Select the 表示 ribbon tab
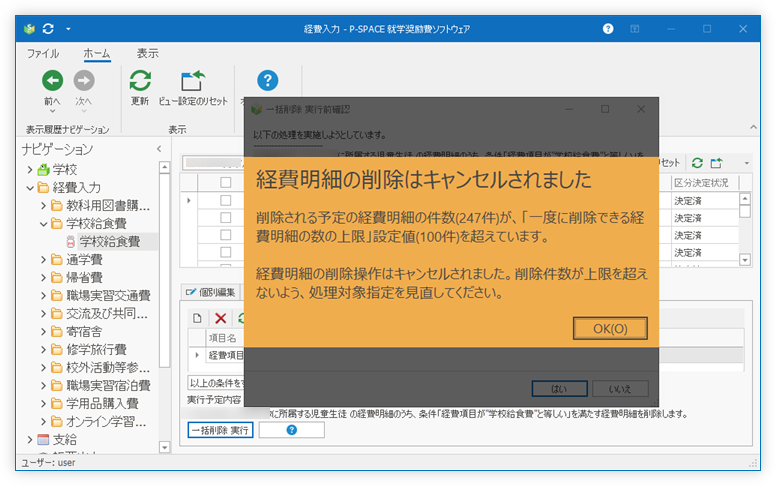The width and height of the screenshot is (776, 486). tap(147, 53)
